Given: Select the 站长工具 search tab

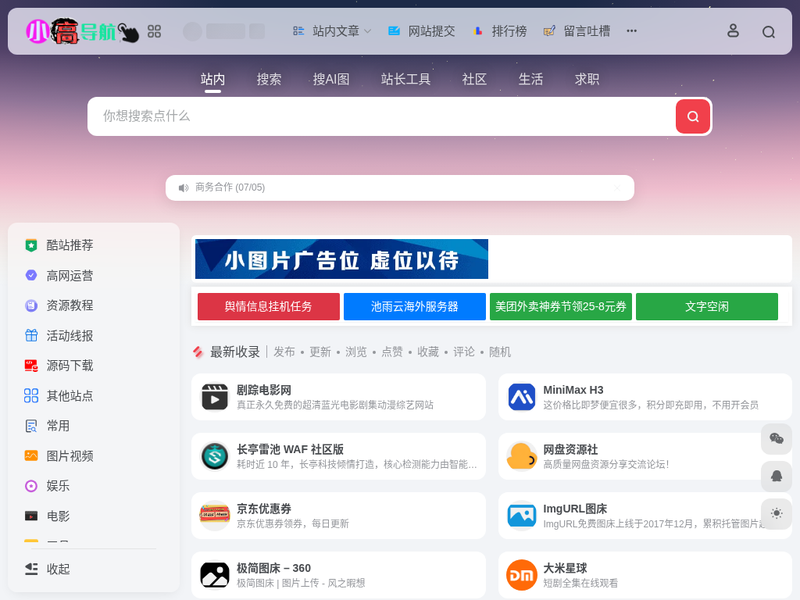Looking at the screenshot, I should pyautogui.click(x=406, y=79).
